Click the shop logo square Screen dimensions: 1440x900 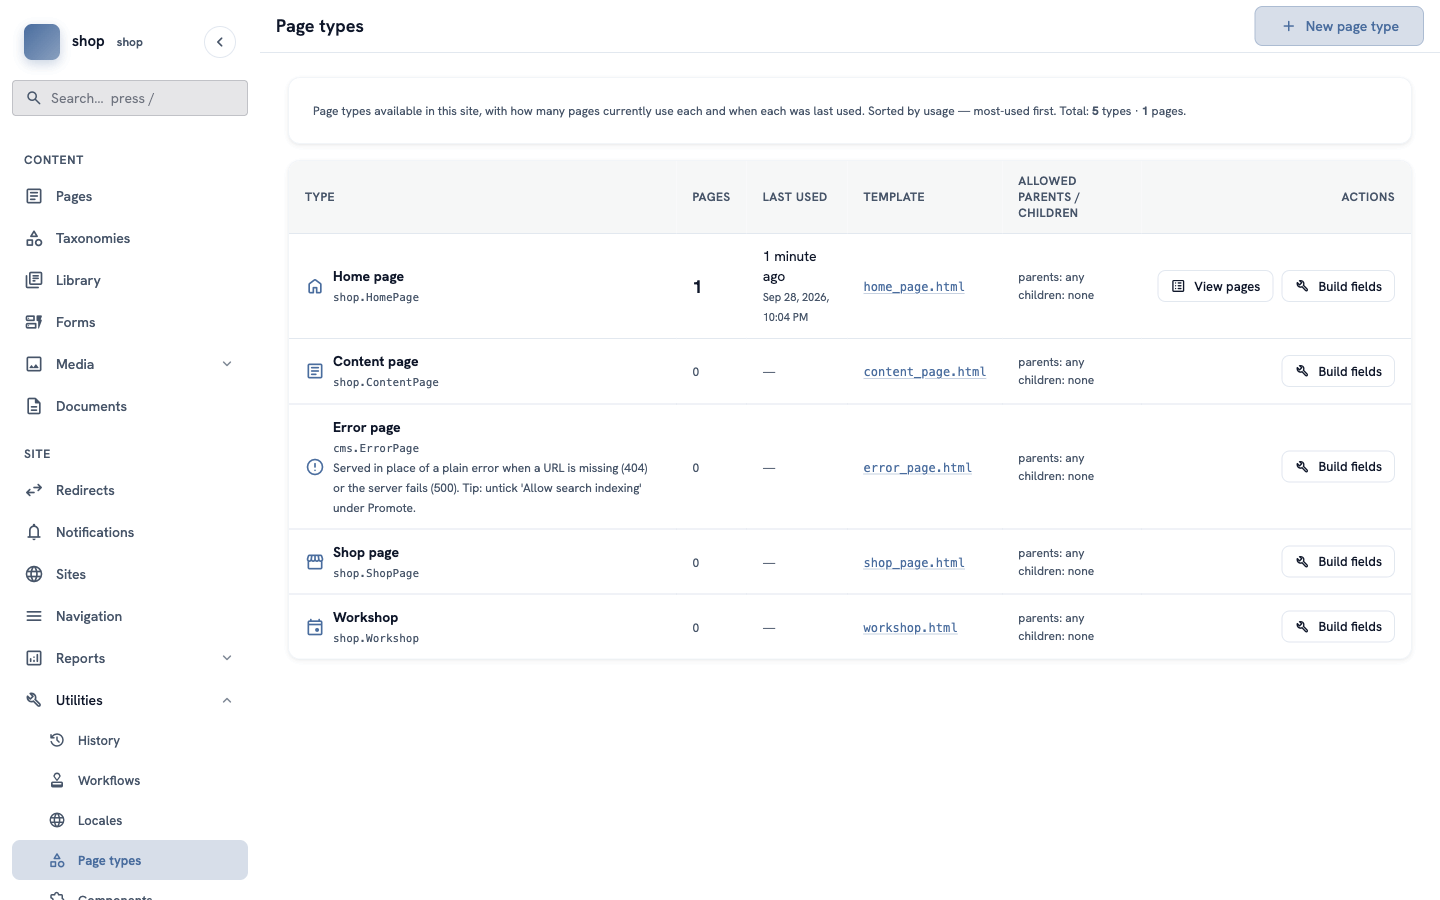point(42,42)
